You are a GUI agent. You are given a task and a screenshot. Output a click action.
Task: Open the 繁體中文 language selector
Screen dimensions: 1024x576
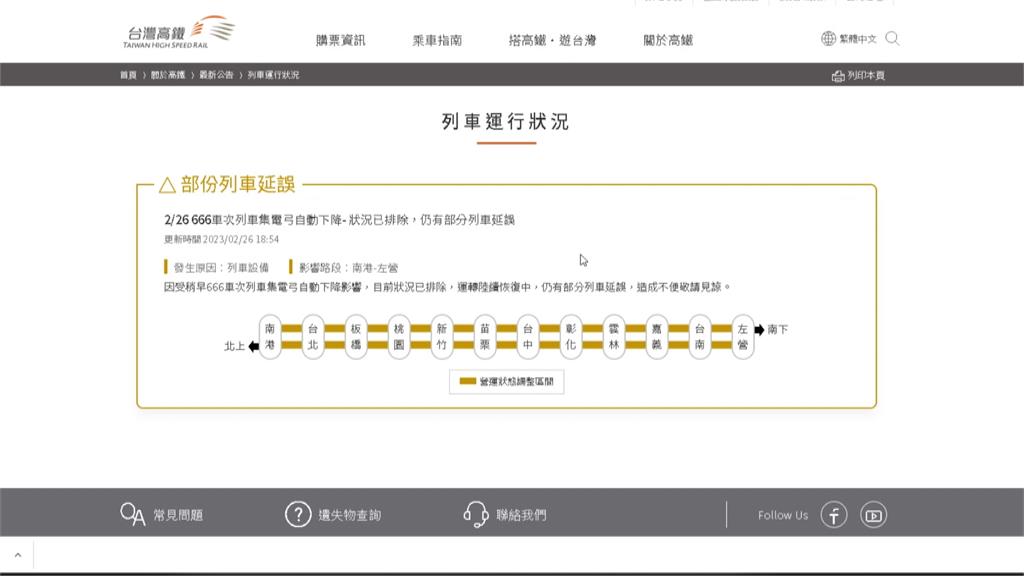(857, 39)
